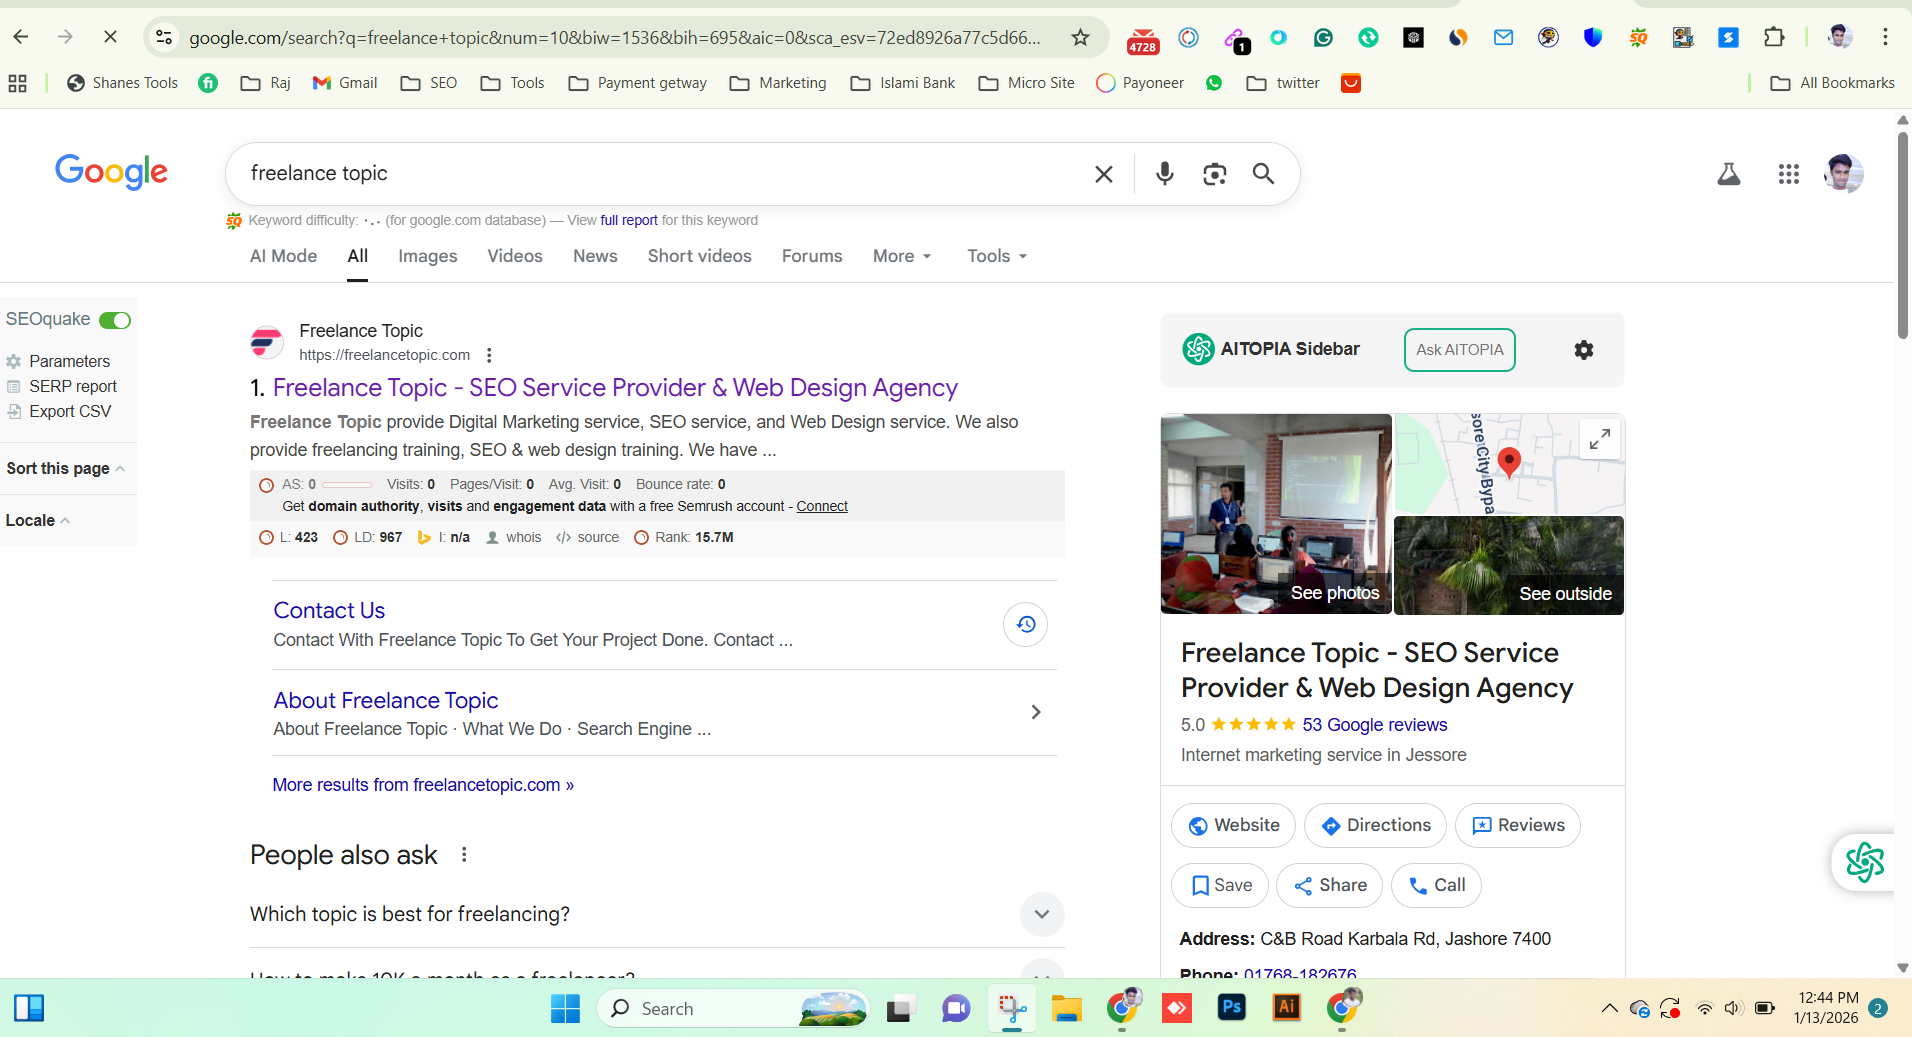Collapse the Locale section
Screen dimensions: 1912x1037
(38, 521)
